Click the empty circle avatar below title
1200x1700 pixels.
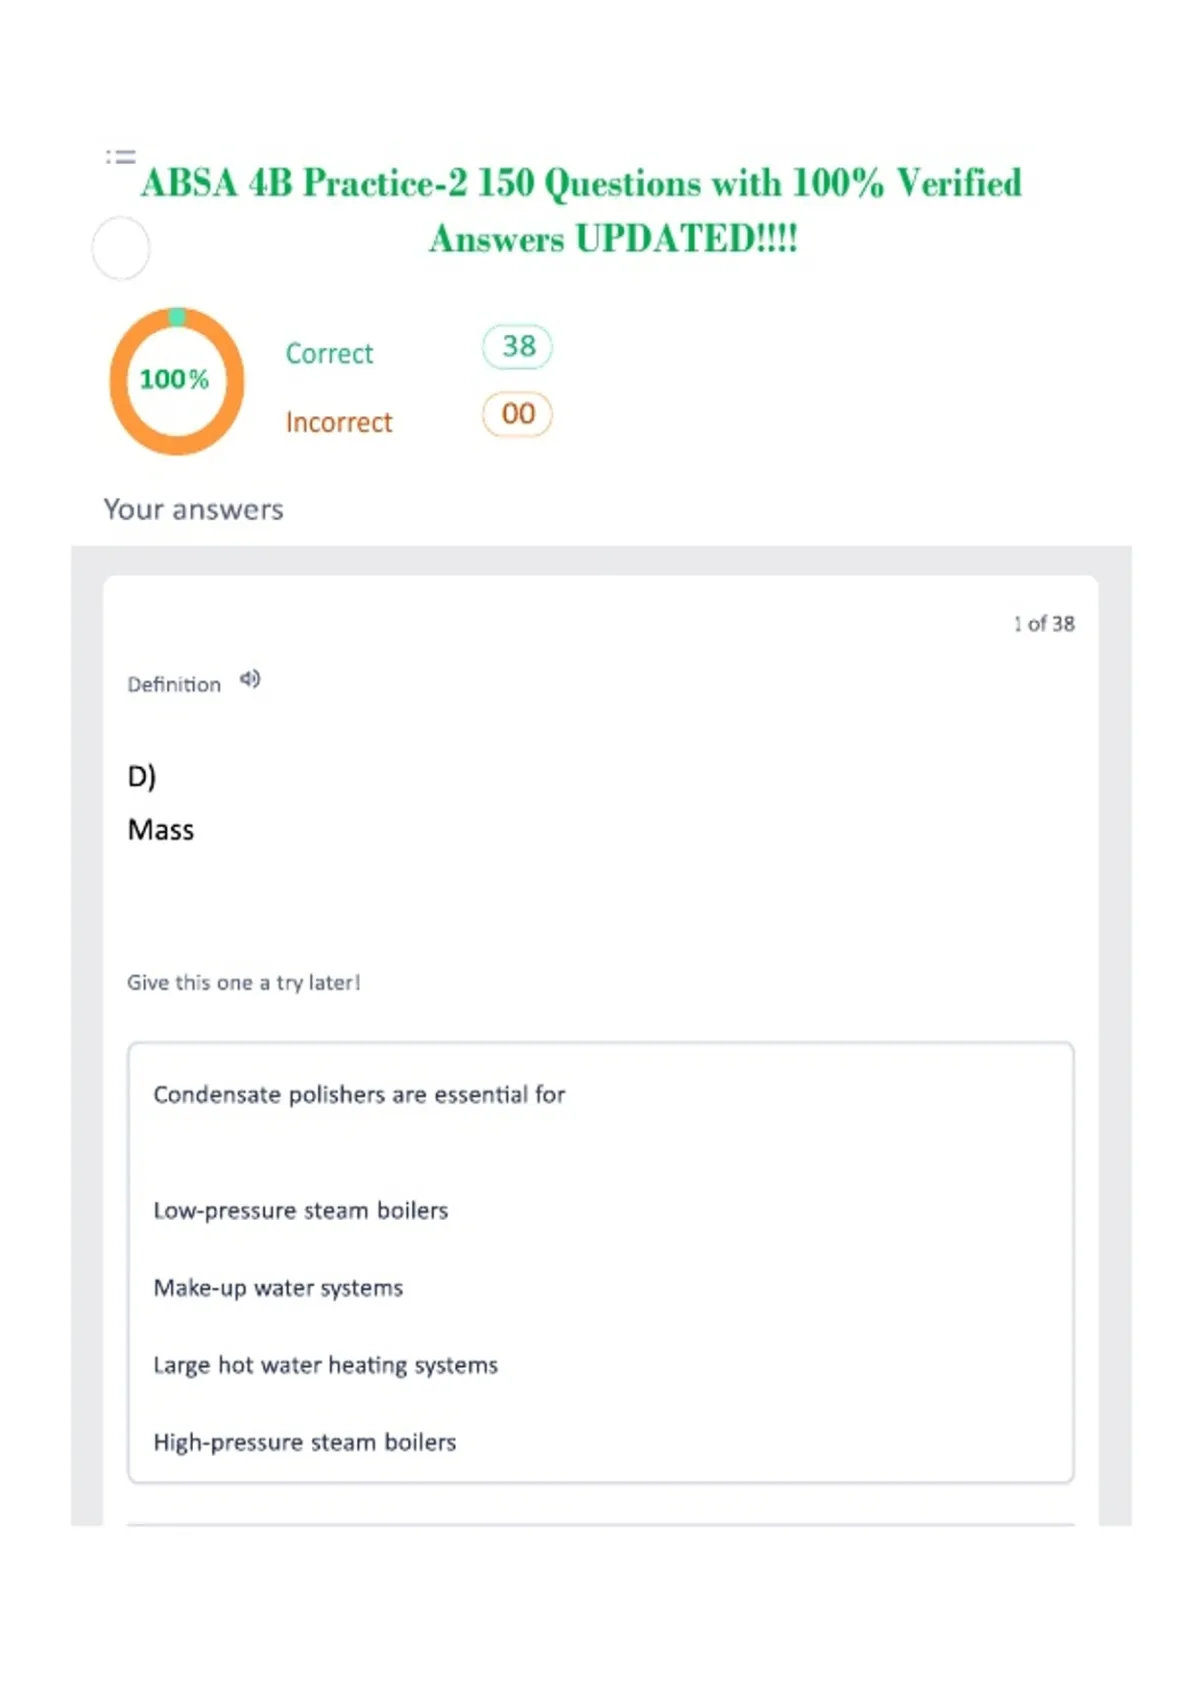click(121, 248)
